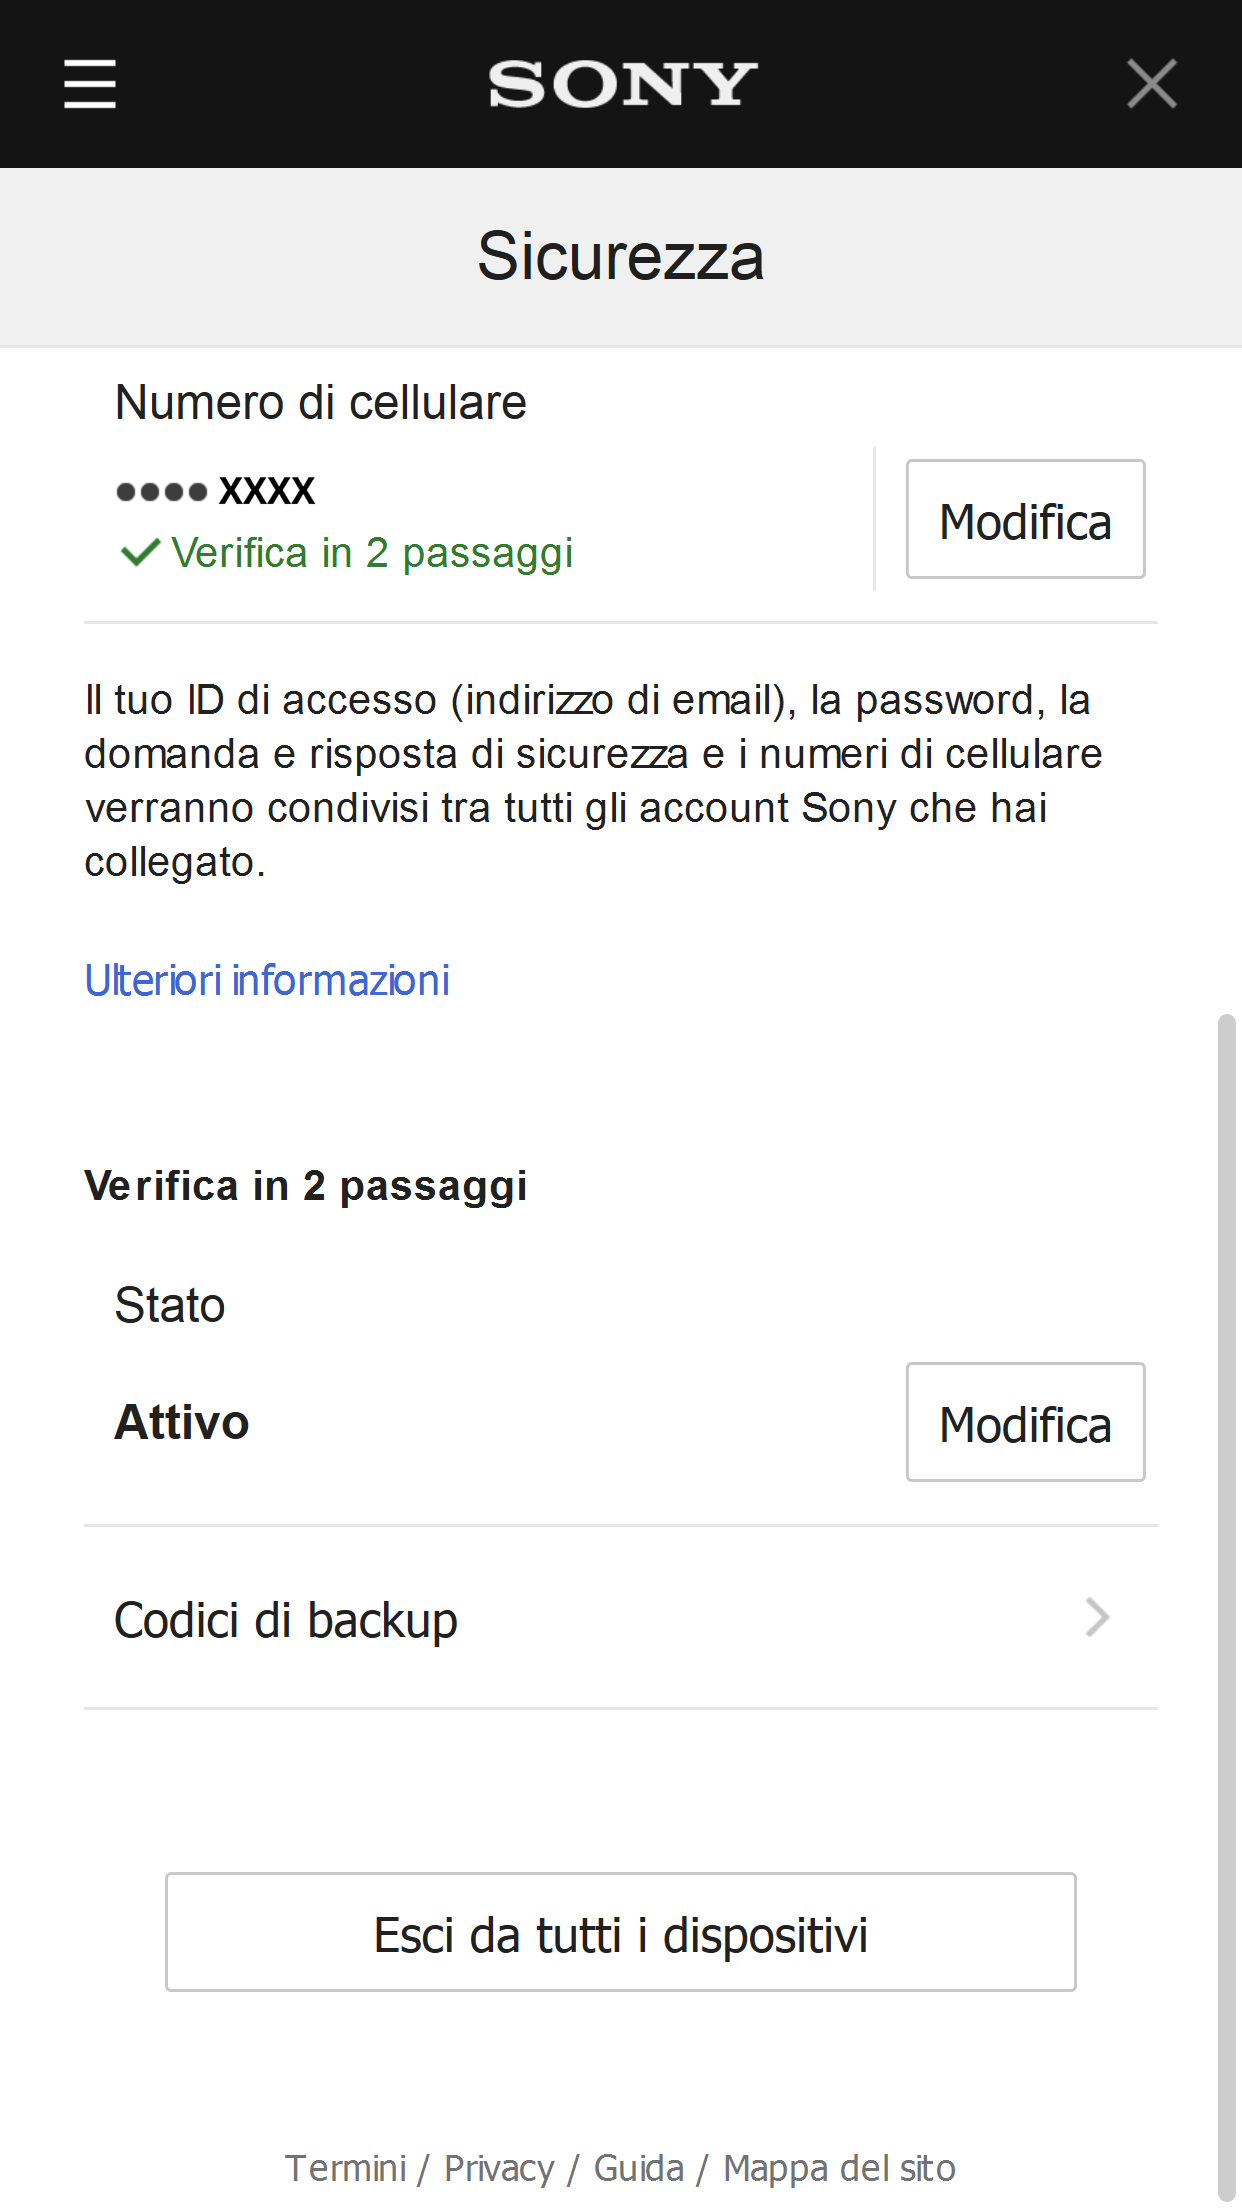Click Modifica next to Attivo status

pyautogui.click(x=1025, y=1423)
